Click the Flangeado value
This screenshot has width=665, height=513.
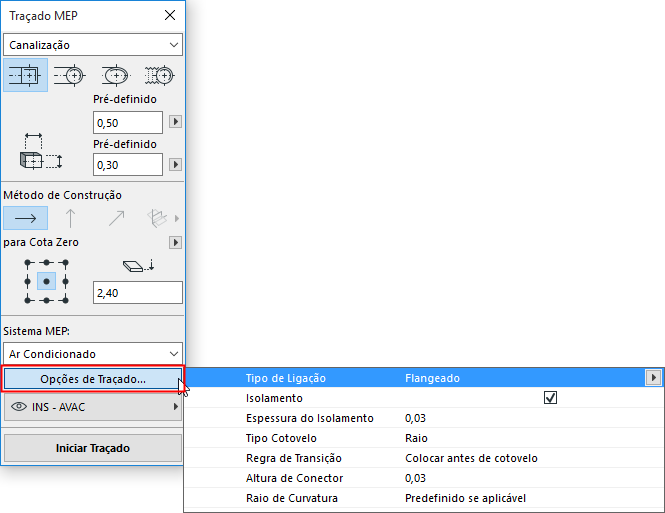(x=432, y=378)
